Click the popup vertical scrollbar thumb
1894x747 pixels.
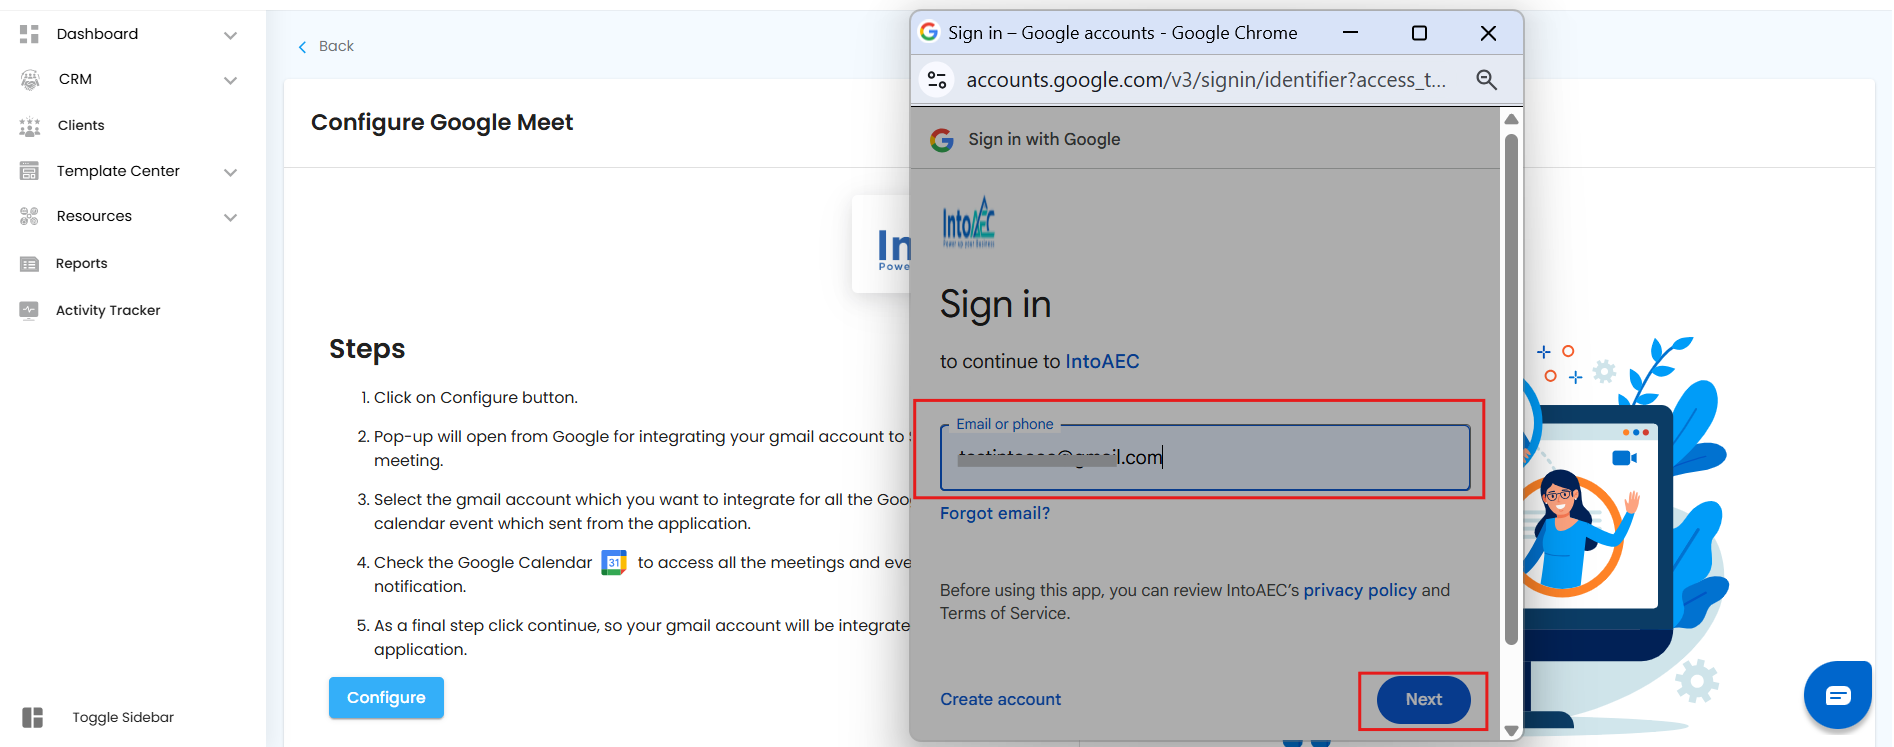[1511, 390]
